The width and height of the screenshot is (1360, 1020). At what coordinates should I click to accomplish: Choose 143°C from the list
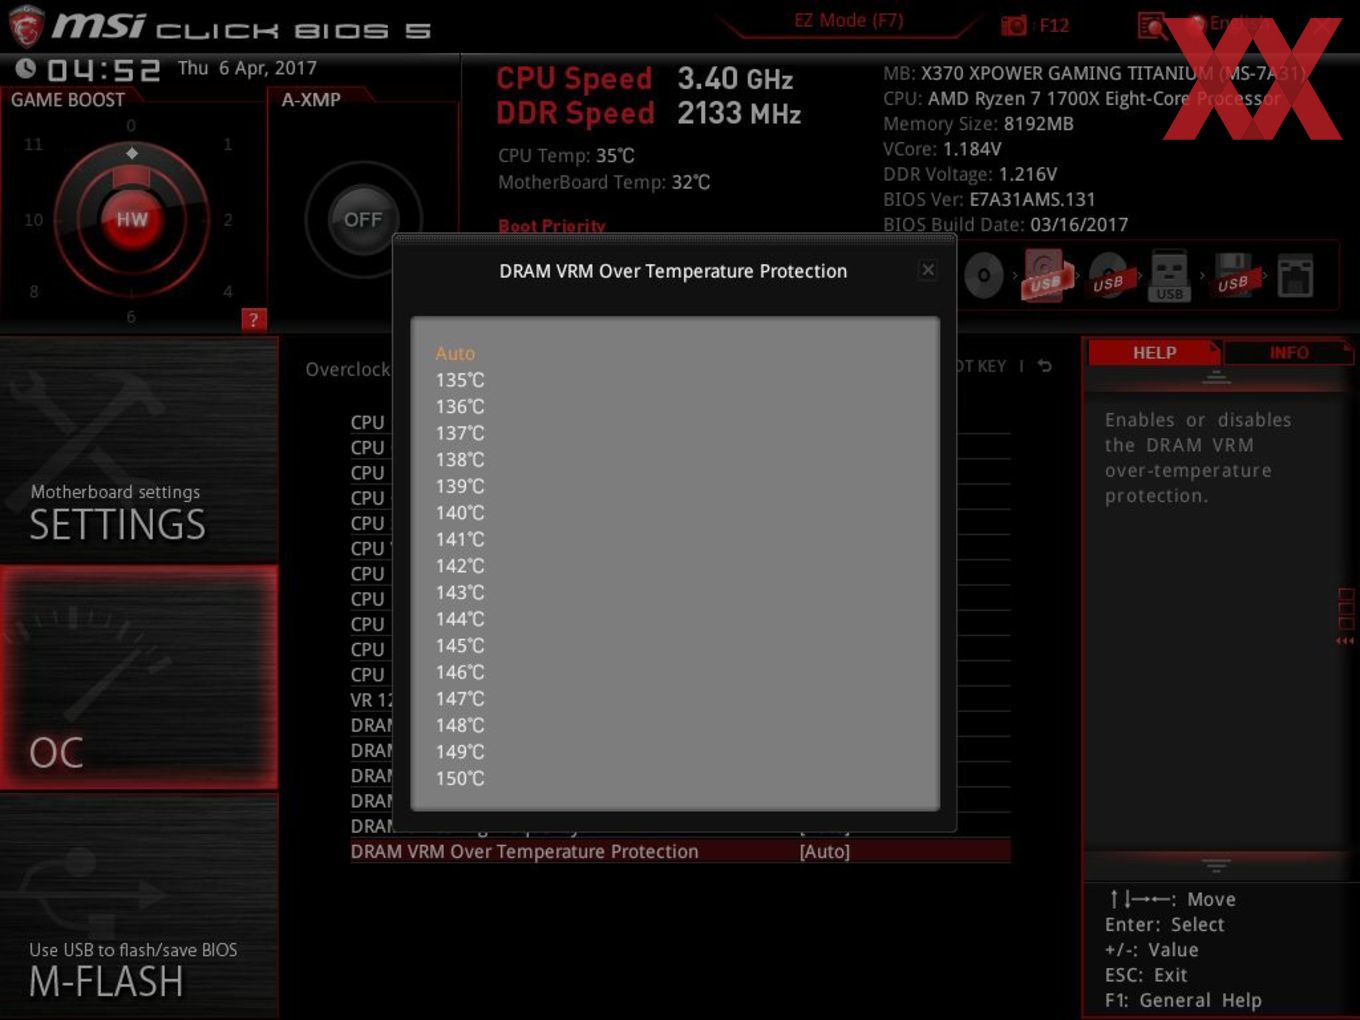coord(460,593)
